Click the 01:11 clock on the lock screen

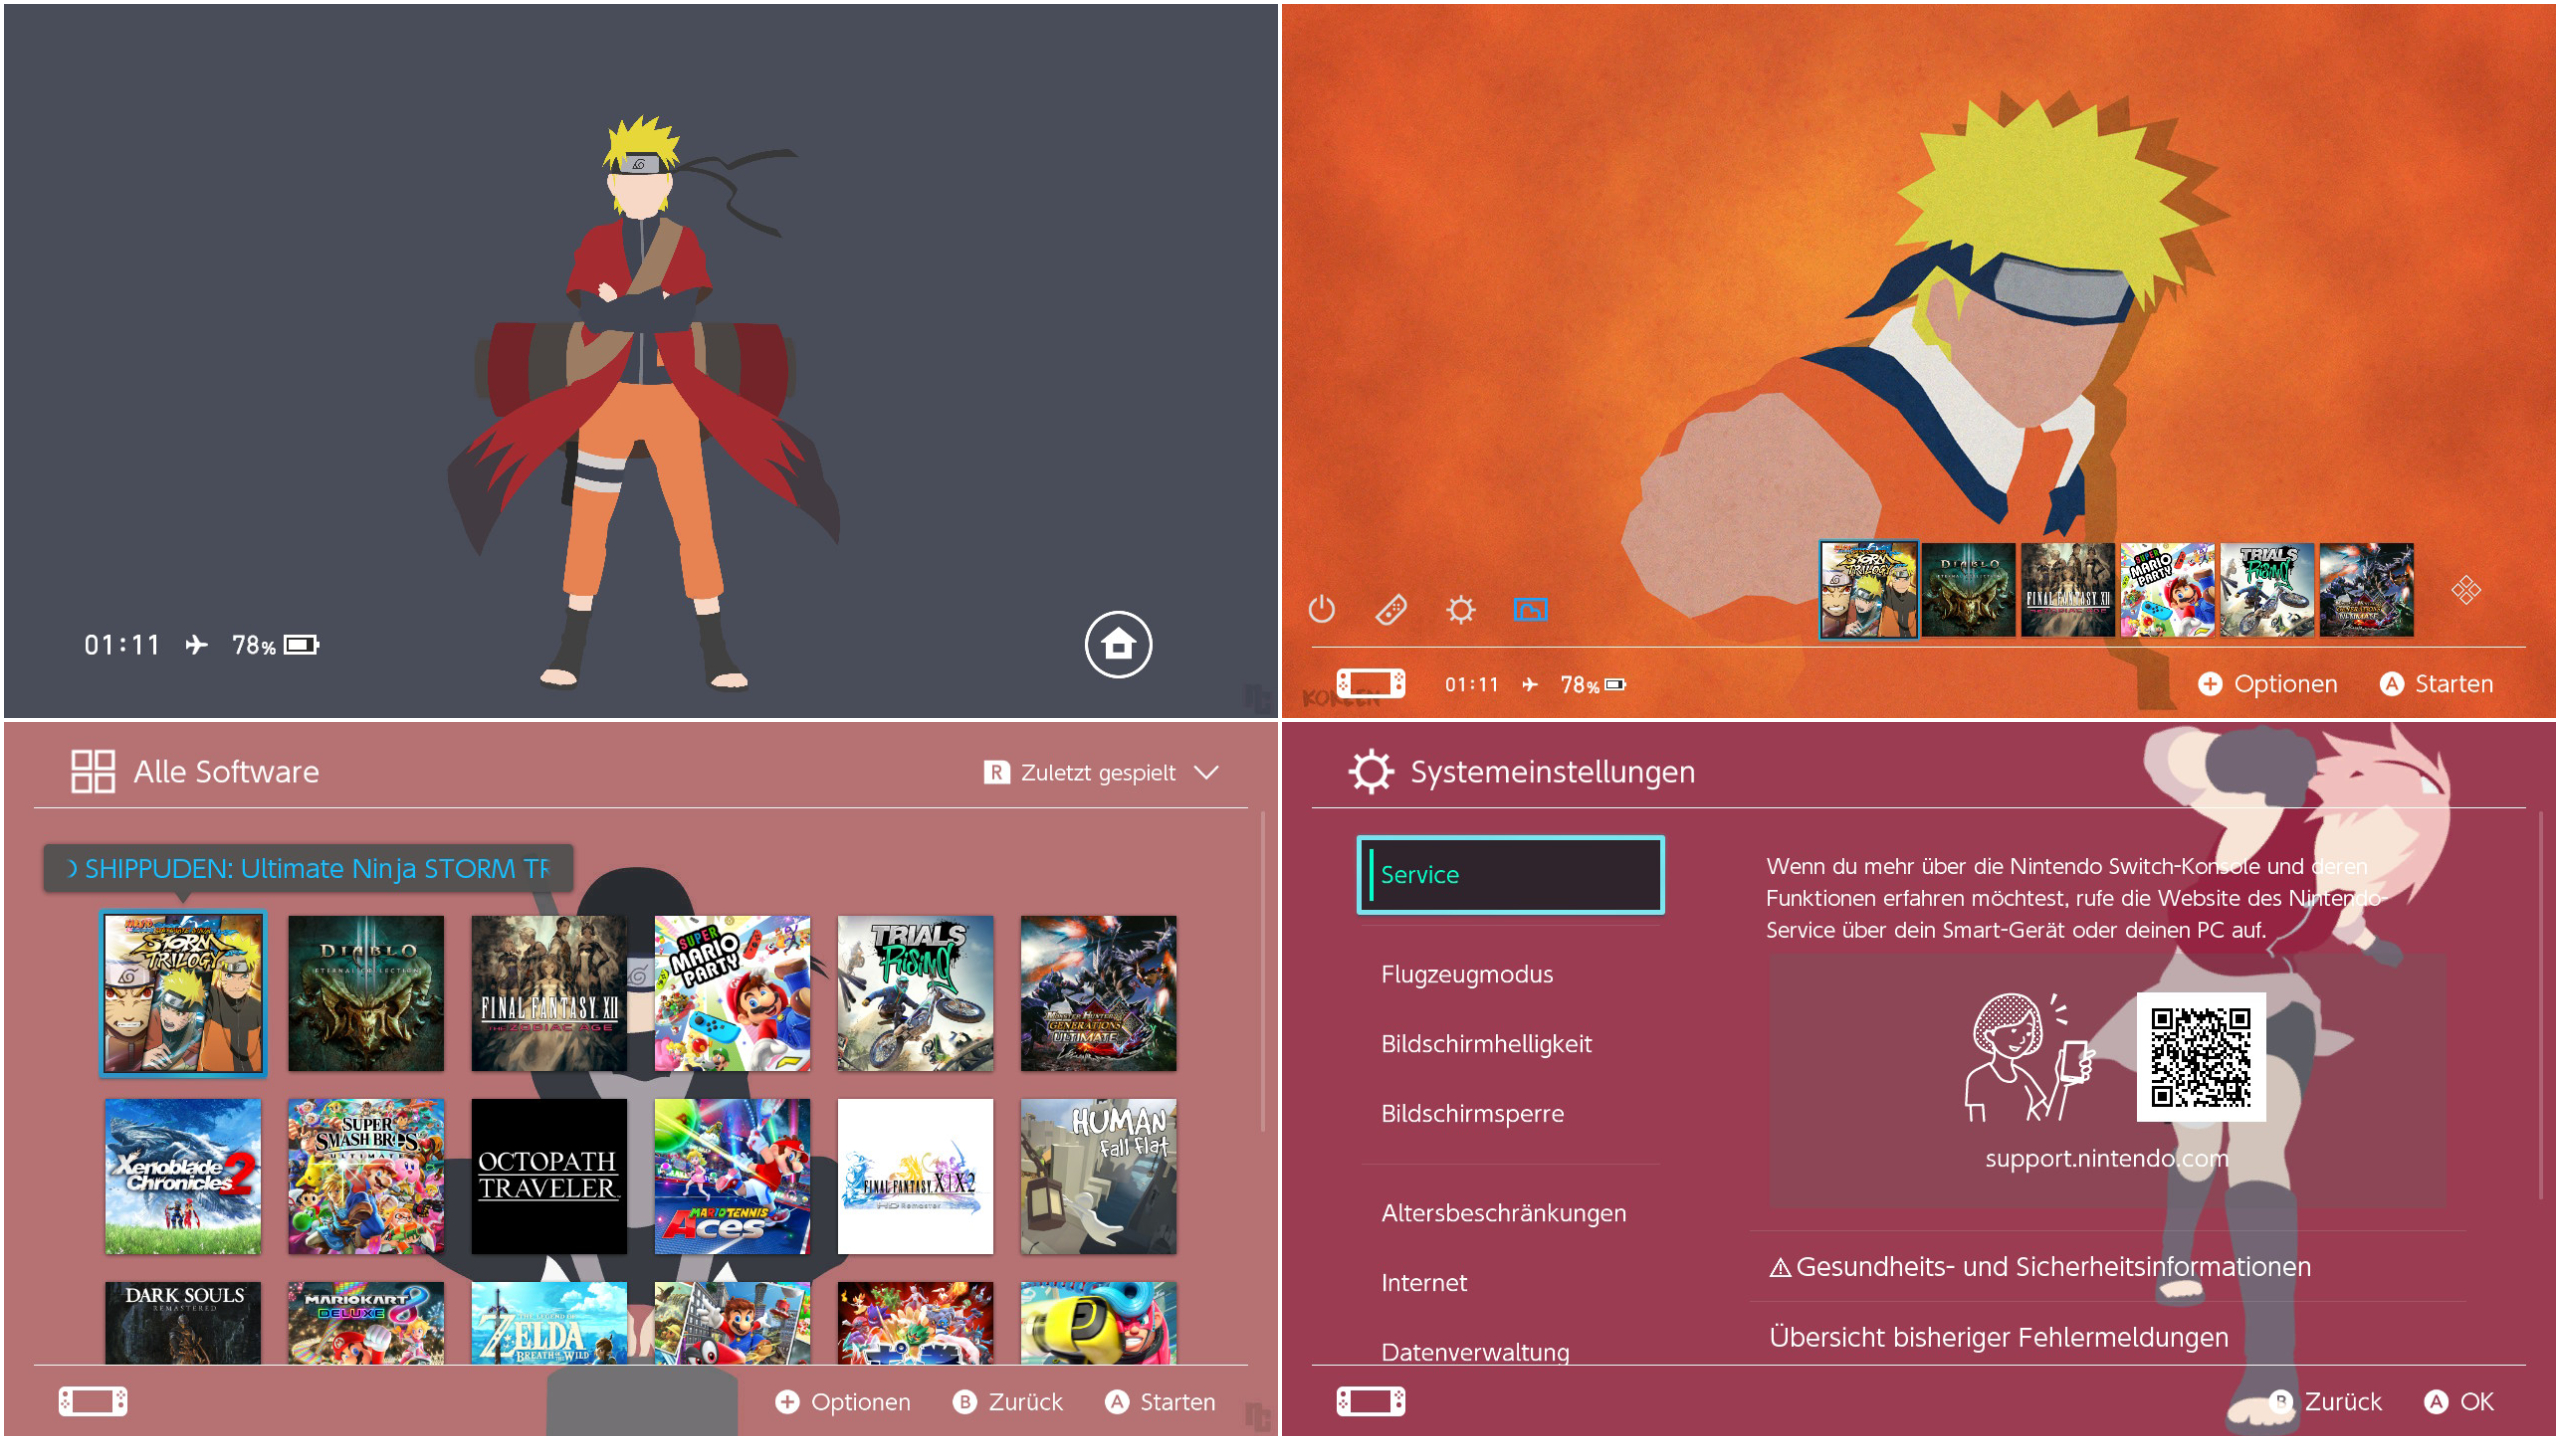pos(122,645)
